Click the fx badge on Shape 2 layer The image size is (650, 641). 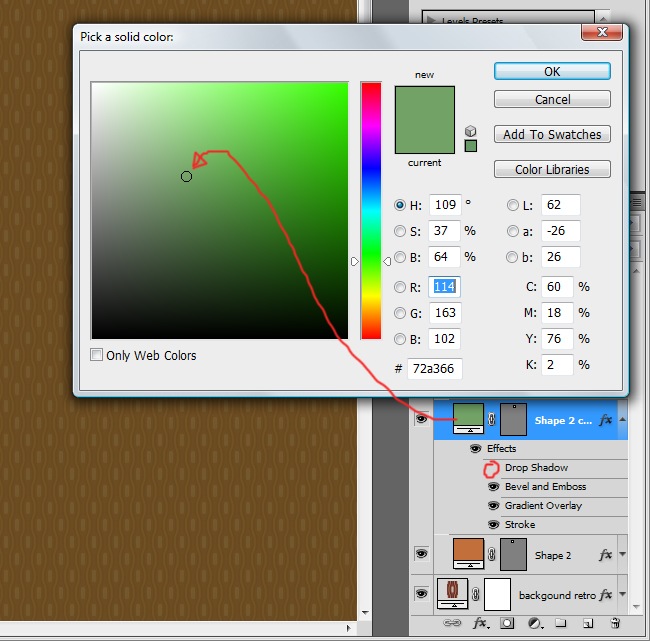[x=606, y=555]
